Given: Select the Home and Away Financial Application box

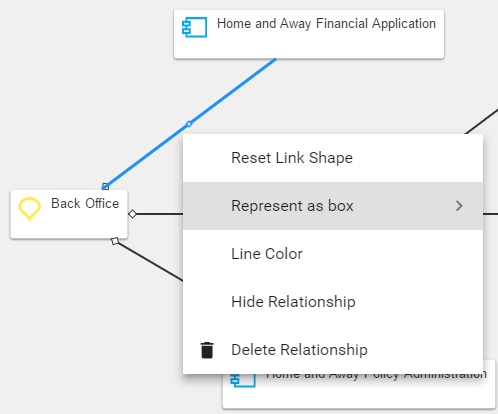Looking at the screenshot, I should point(309,34).
